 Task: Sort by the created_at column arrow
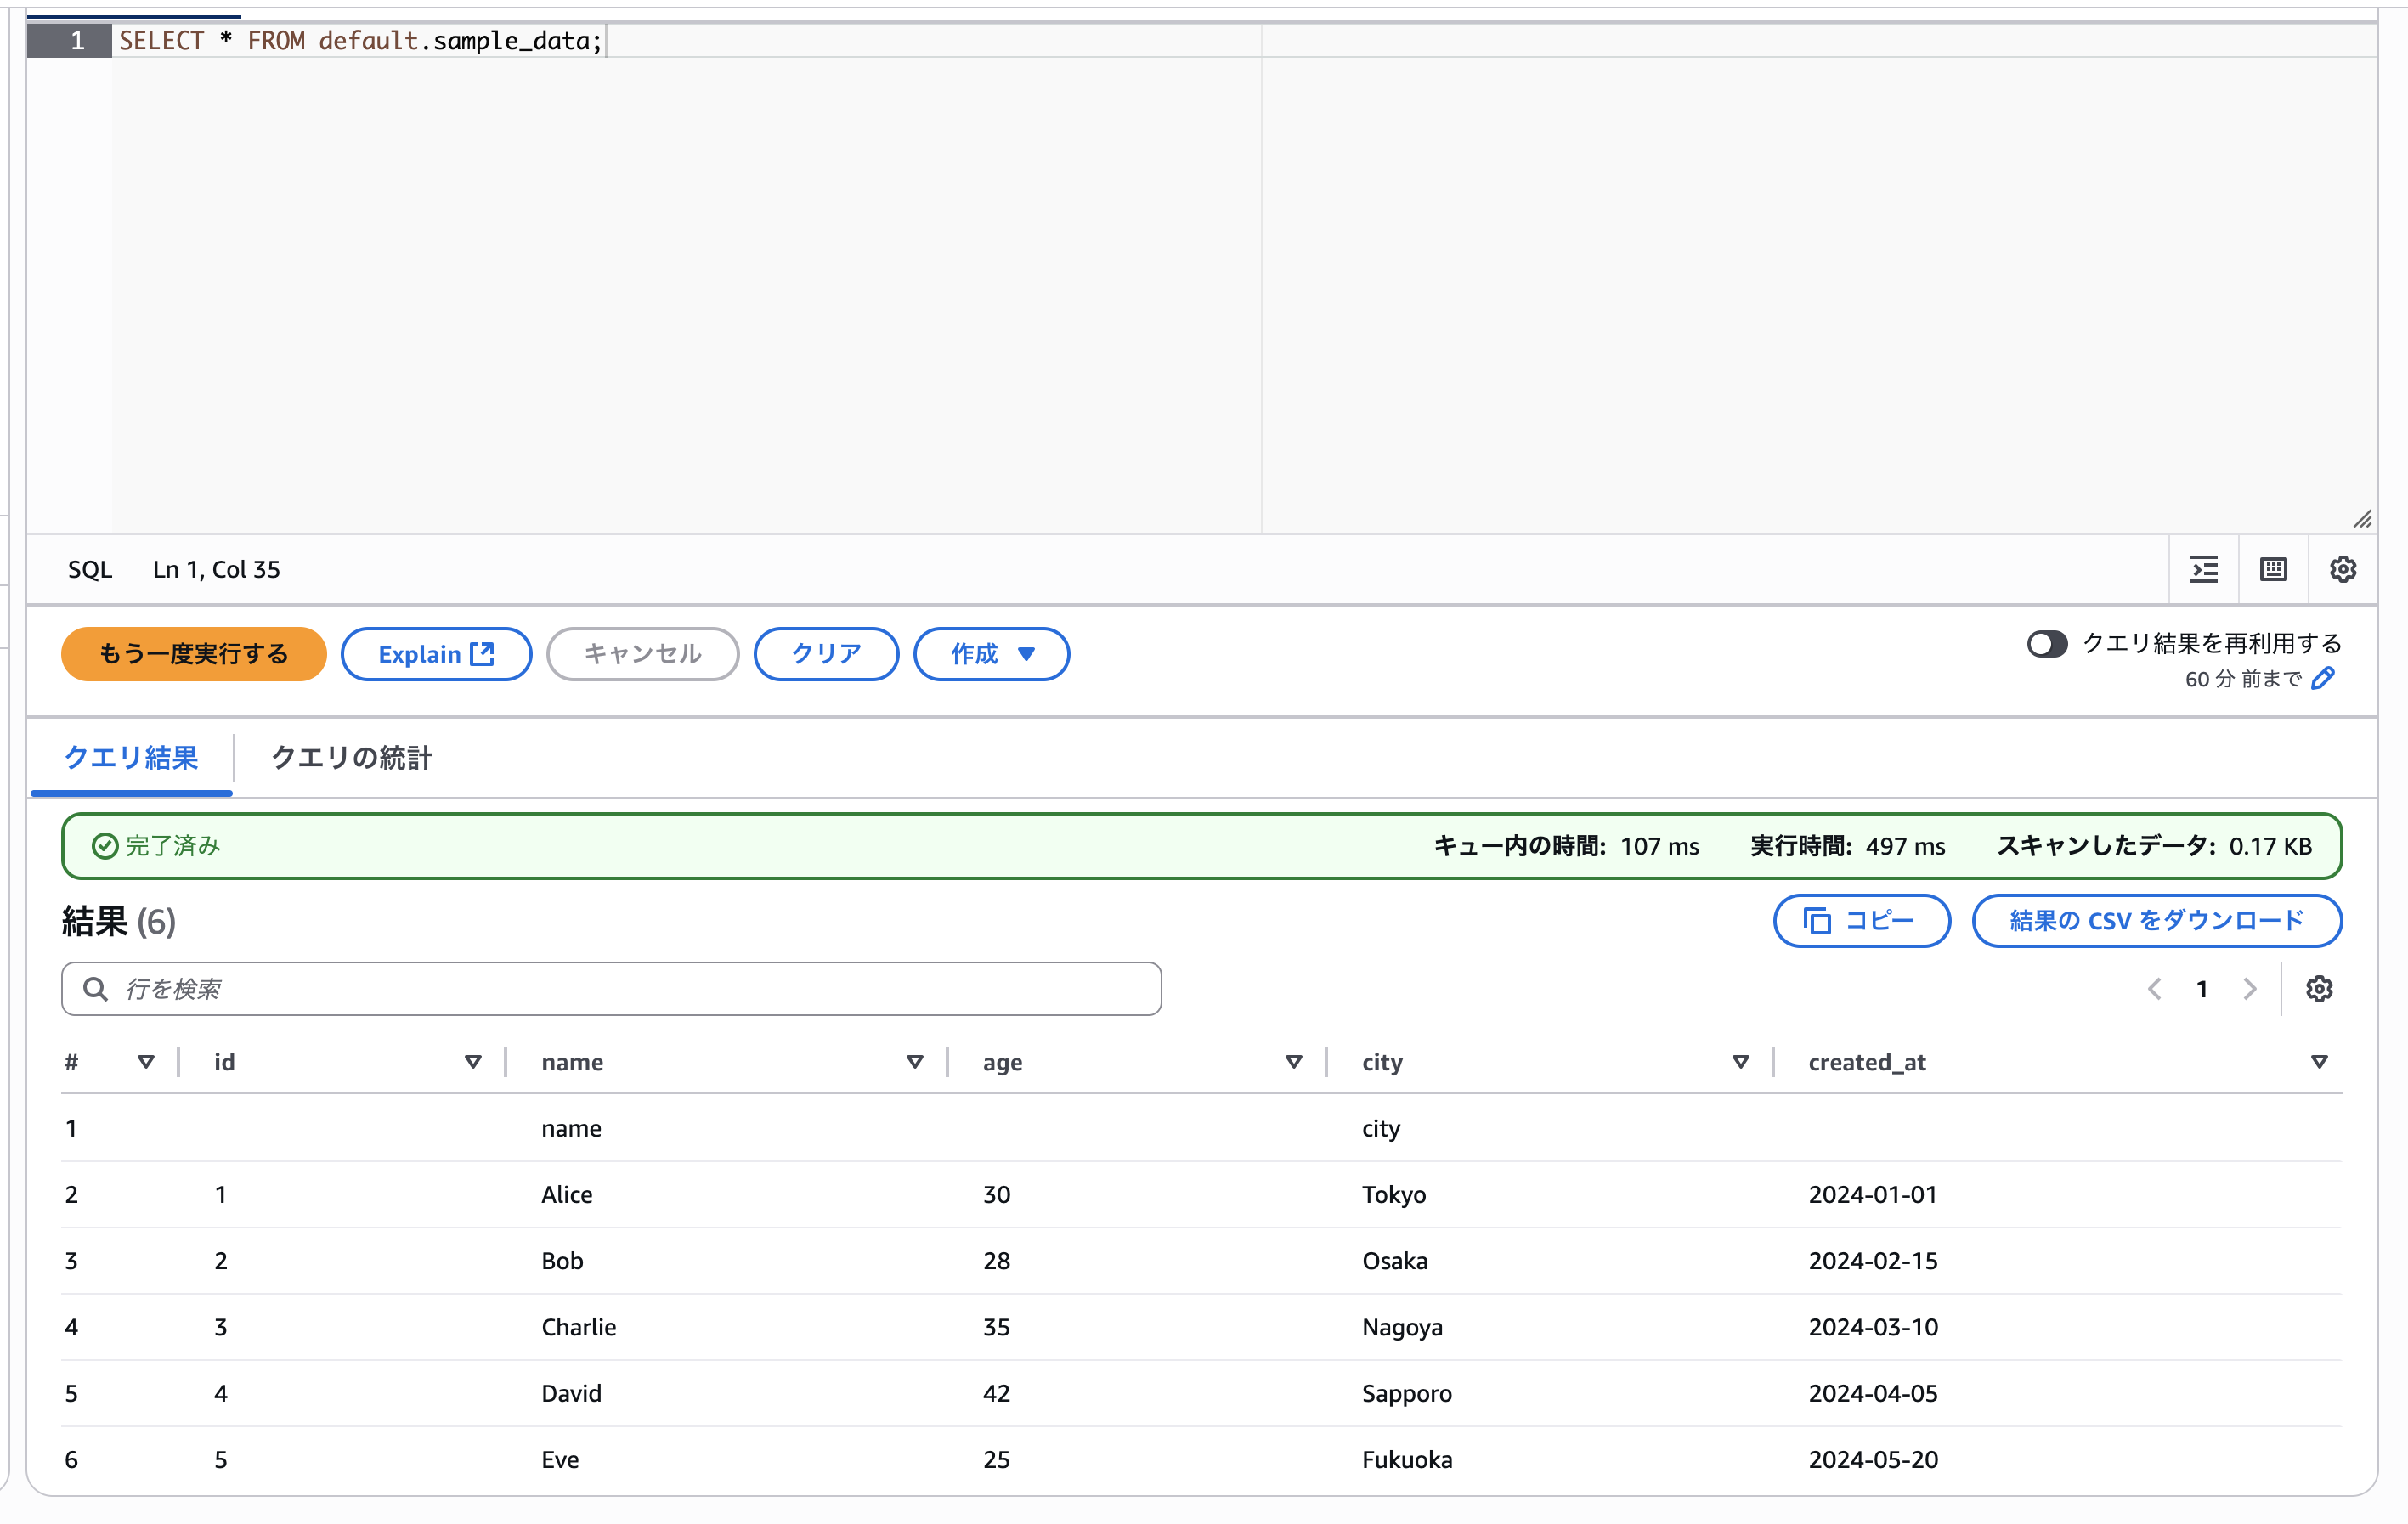(x=2319, y=1062)
